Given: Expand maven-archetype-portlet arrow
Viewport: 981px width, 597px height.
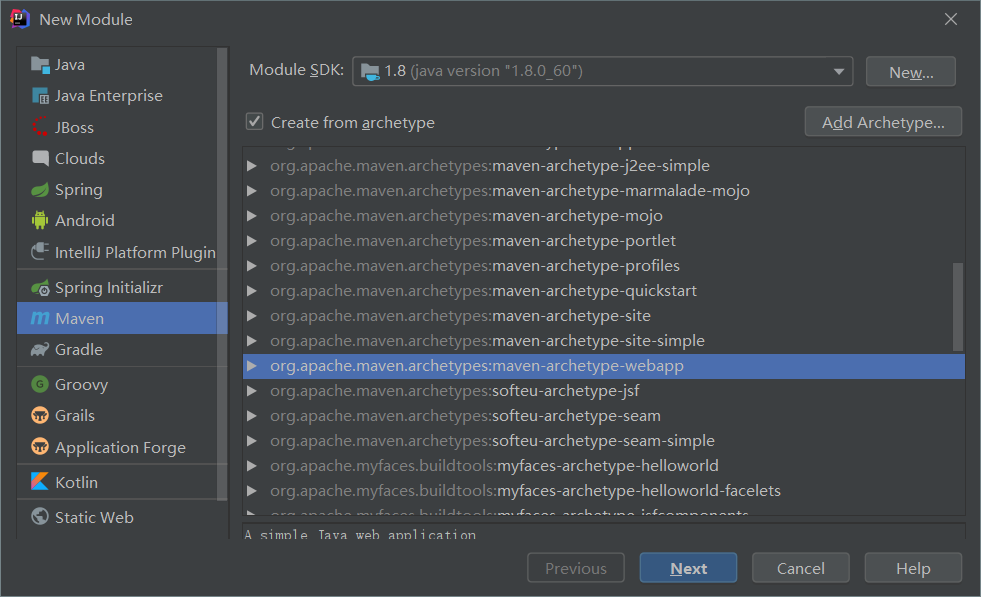Looking at the screenshot, I should click(x=252, y=241).
